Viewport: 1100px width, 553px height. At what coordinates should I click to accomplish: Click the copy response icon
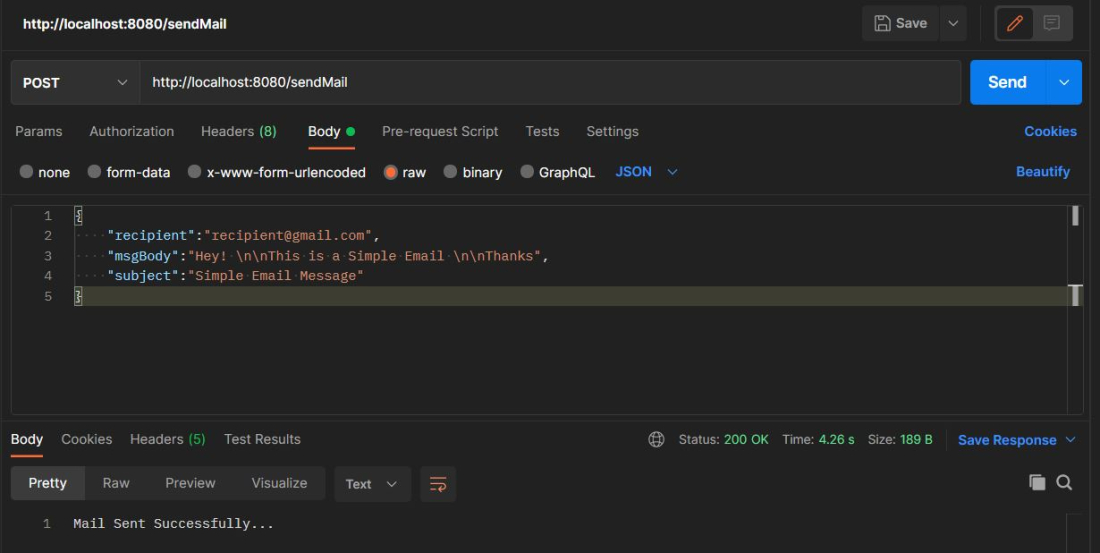click(x=1037, y=482)
